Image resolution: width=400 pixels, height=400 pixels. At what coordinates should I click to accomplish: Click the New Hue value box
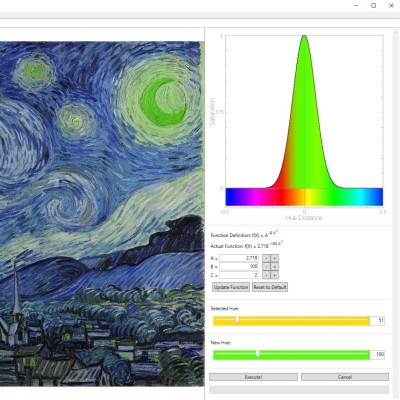377,354
